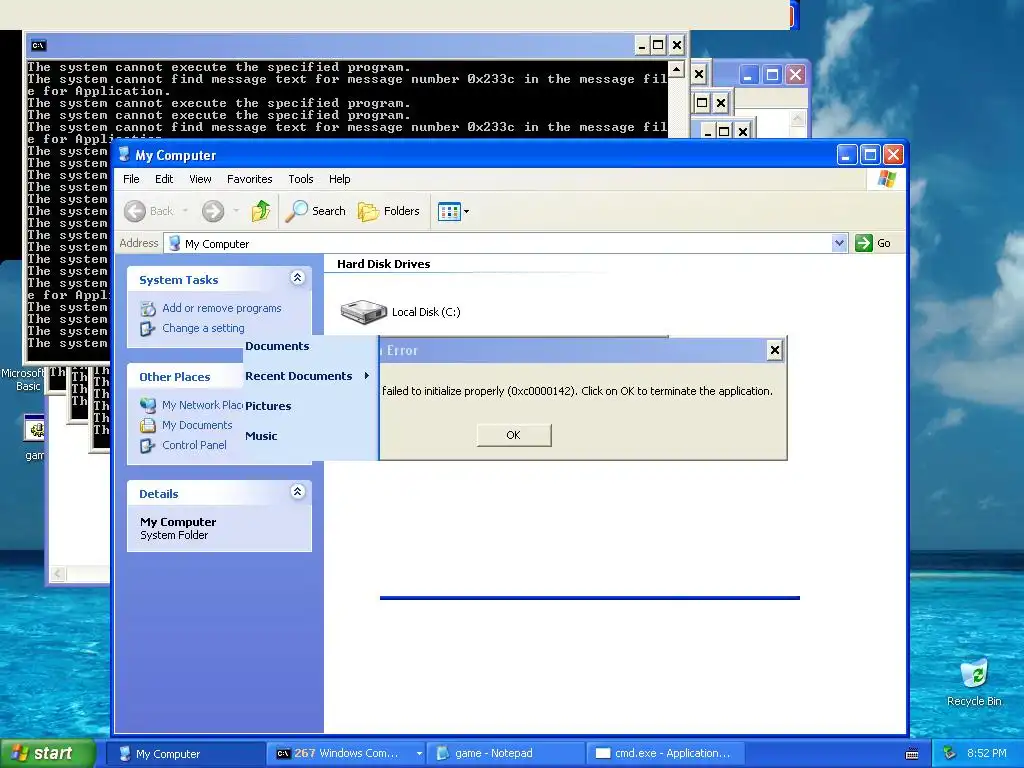The image size is (1024, 768).
Task: Open the Windows Command group taskbar button
Action: 346,754
